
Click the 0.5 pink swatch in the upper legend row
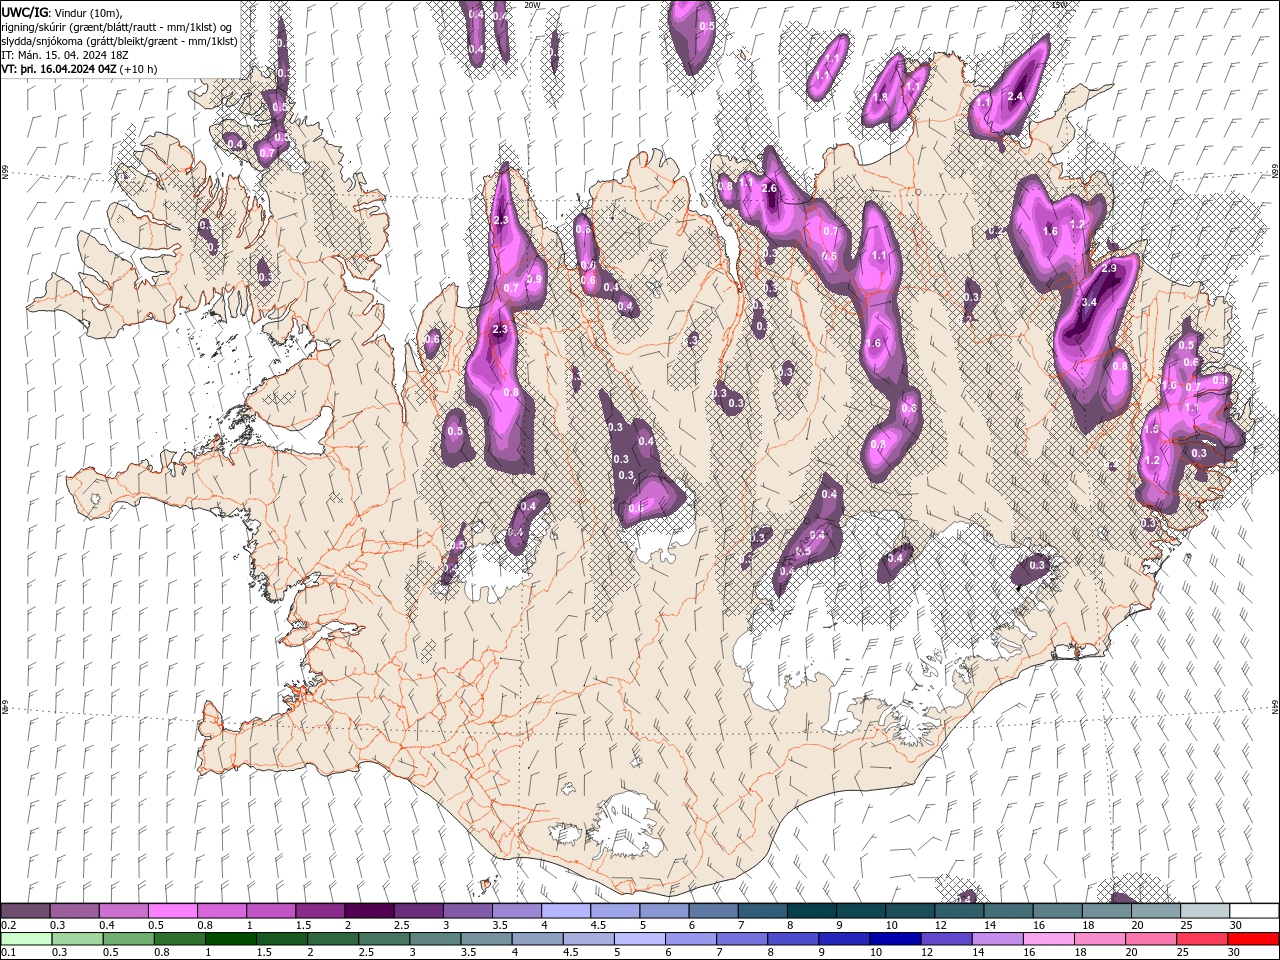[x=172, y=911]
